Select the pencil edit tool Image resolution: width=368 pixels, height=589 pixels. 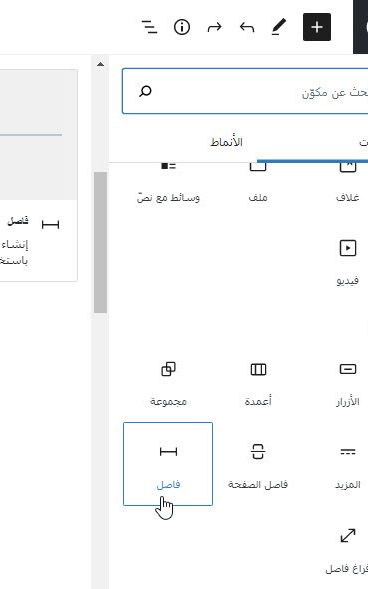(279, 27)
